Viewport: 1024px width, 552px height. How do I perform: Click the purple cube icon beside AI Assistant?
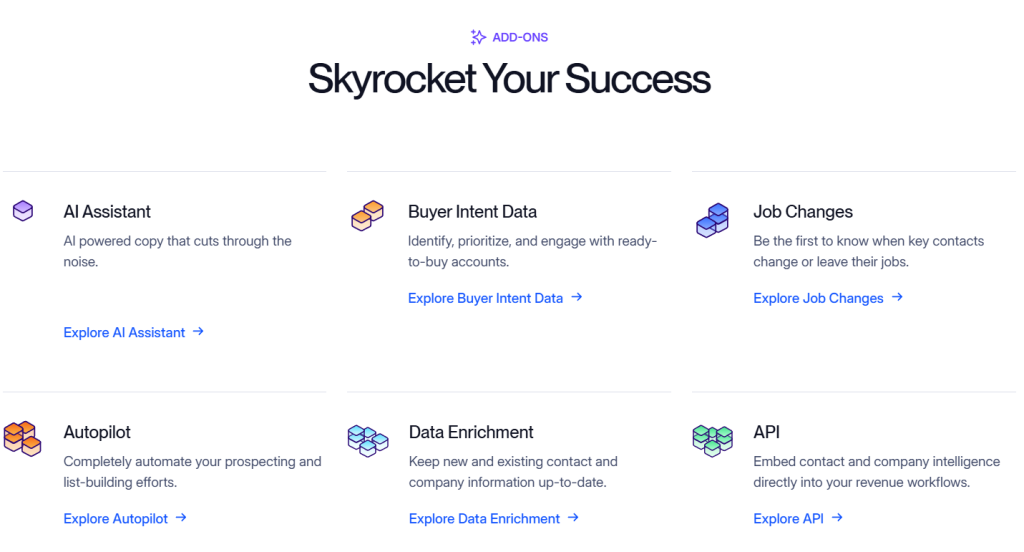[x=22, y=211]
